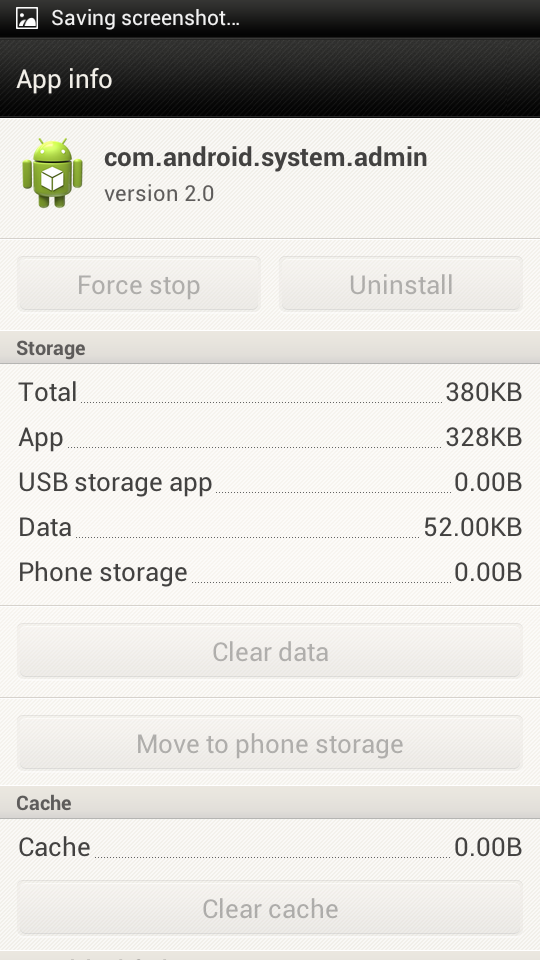Select the App info title bar

click(270, 79)
